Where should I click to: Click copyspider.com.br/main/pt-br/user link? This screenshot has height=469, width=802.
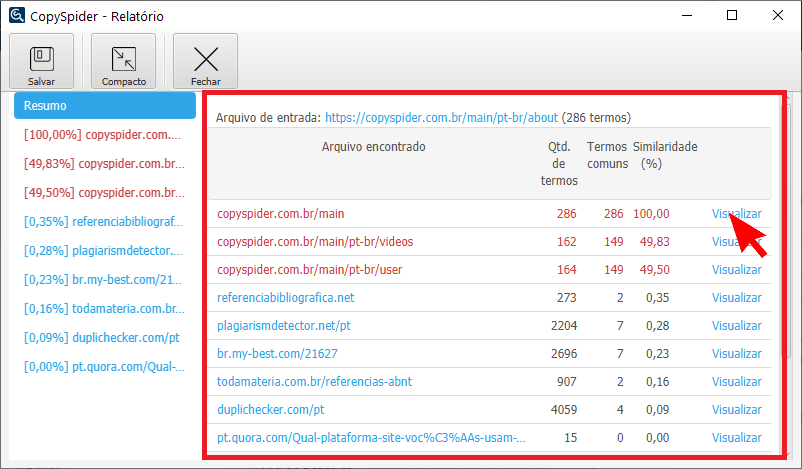(x=310, y=270)
